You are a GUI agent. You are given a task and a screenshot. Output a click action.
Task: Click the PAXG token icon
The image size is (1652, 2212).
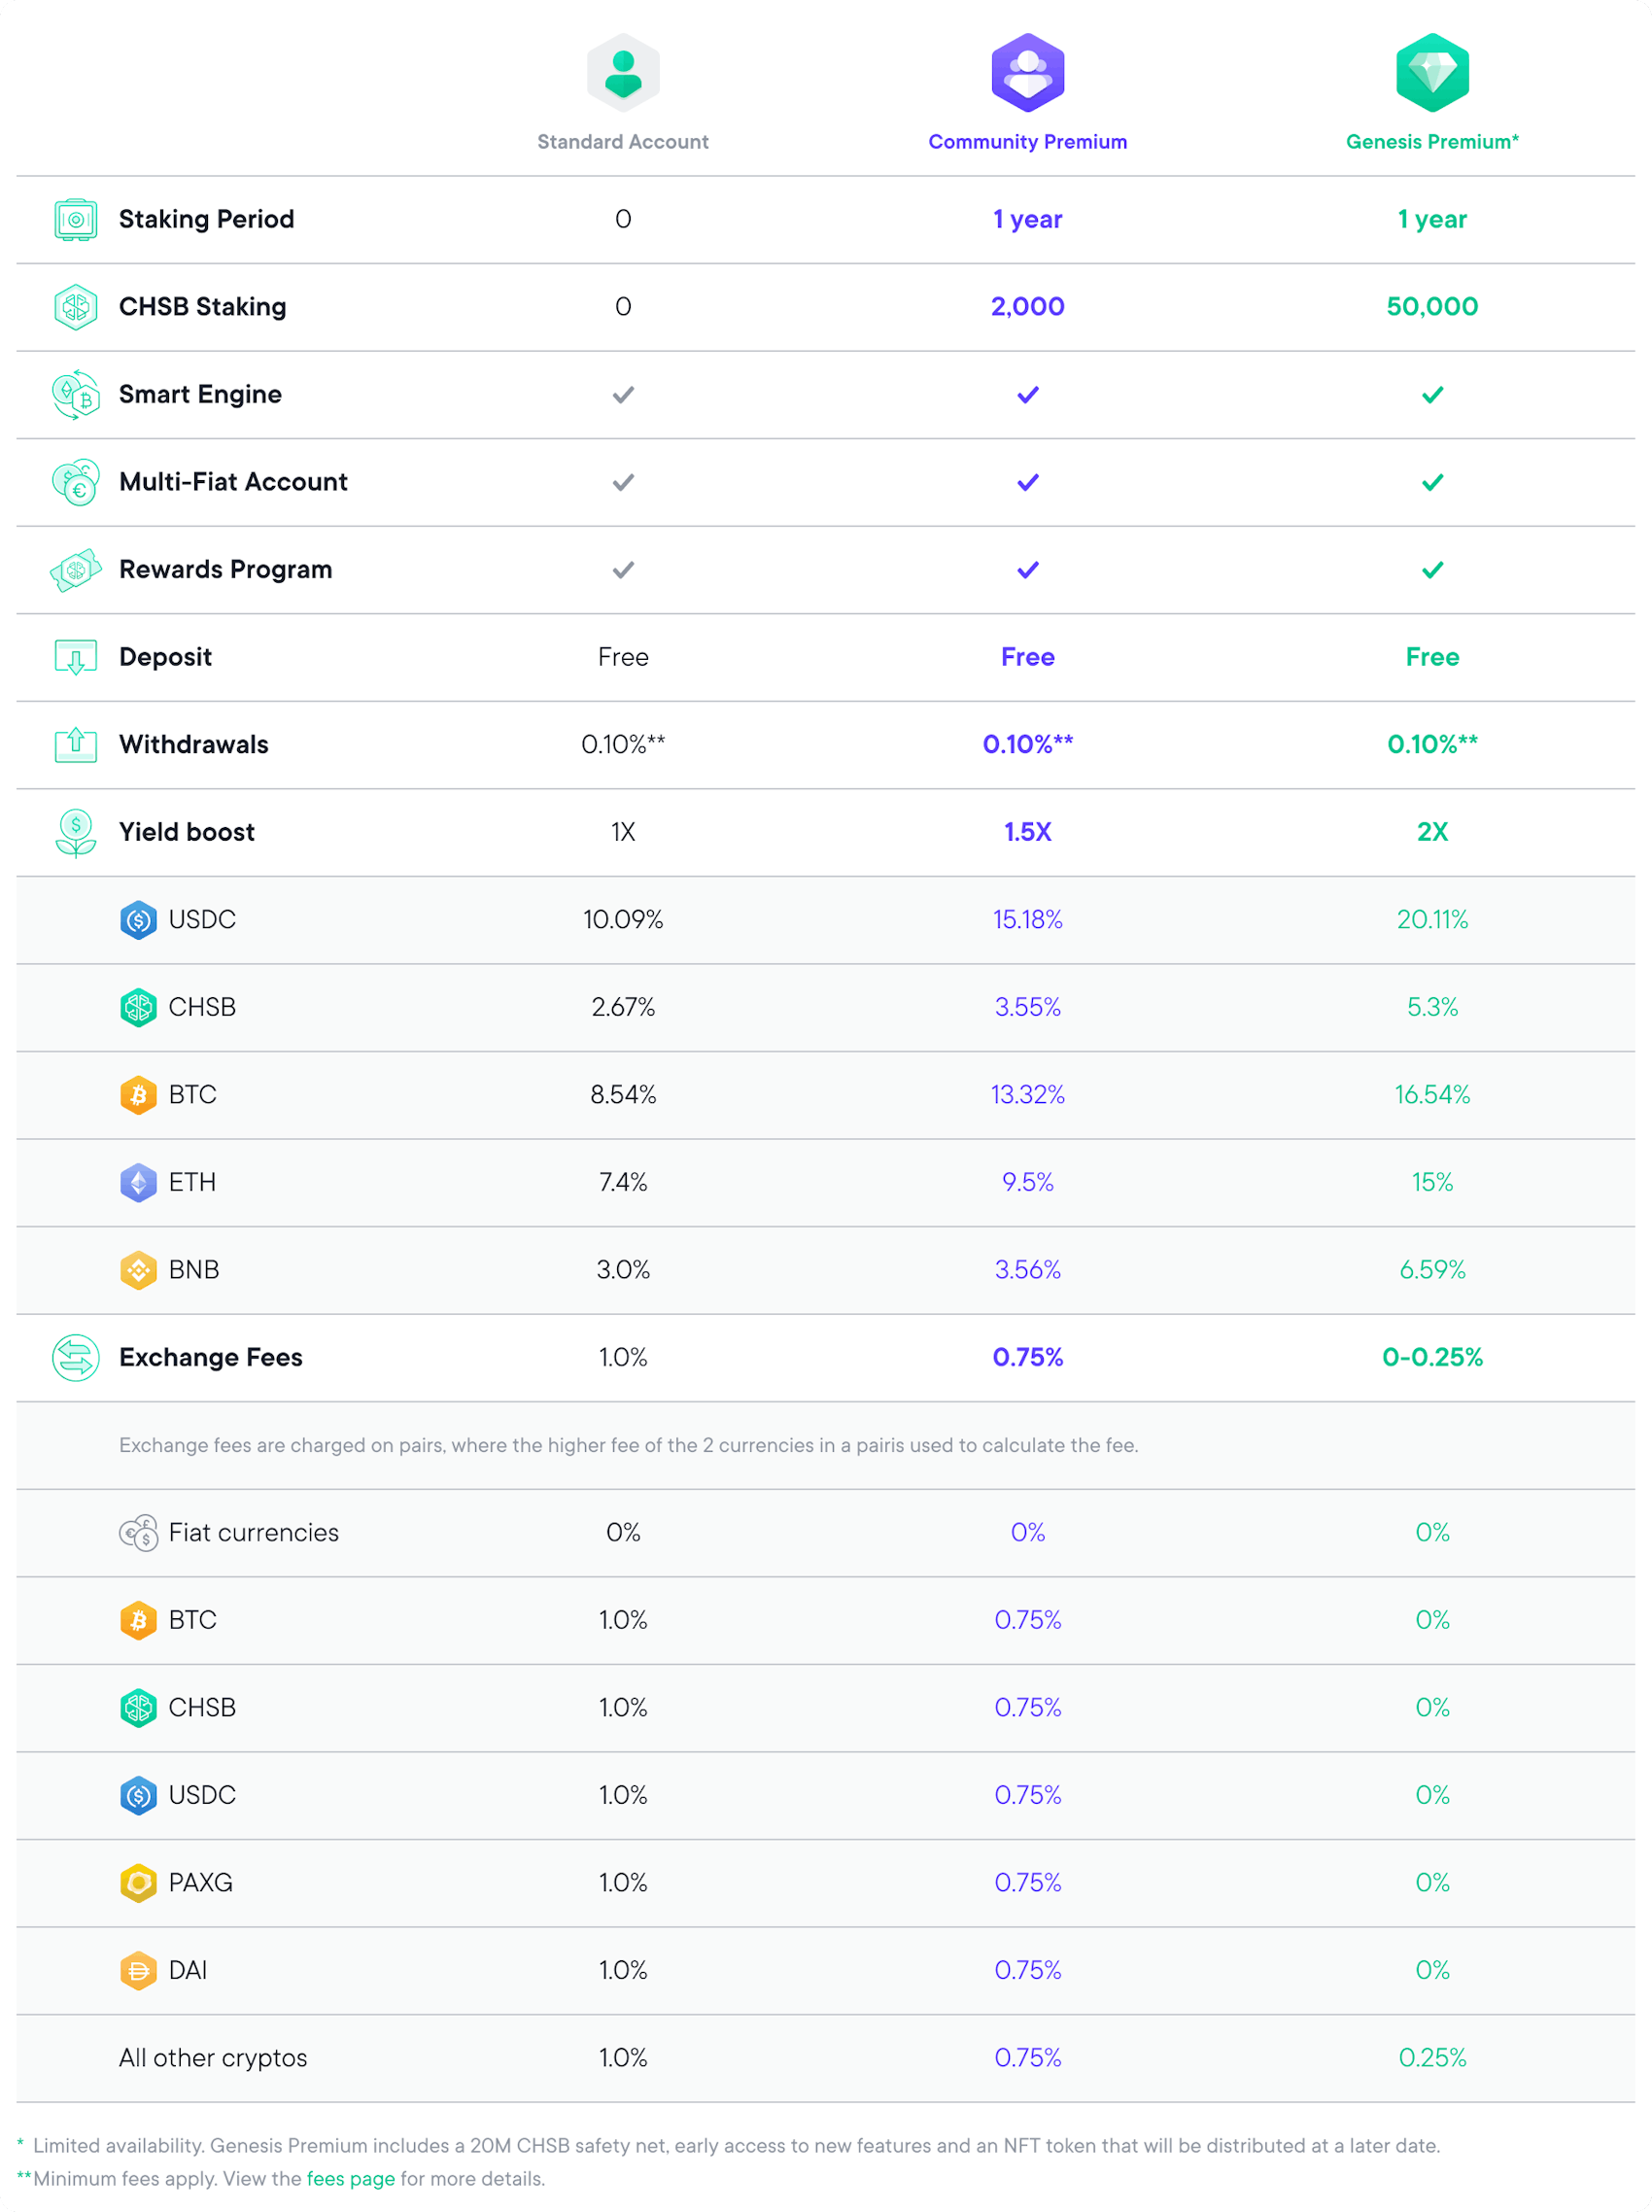138,1882
